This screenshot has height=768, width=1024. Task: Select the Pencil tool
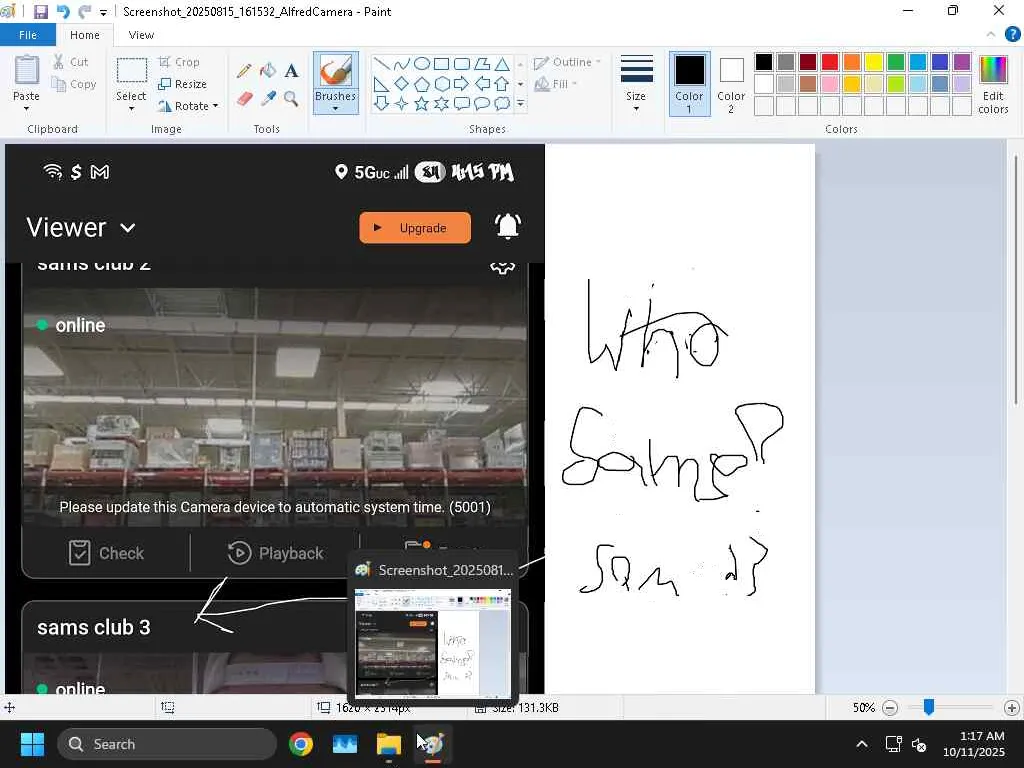(x=244, y=71)
